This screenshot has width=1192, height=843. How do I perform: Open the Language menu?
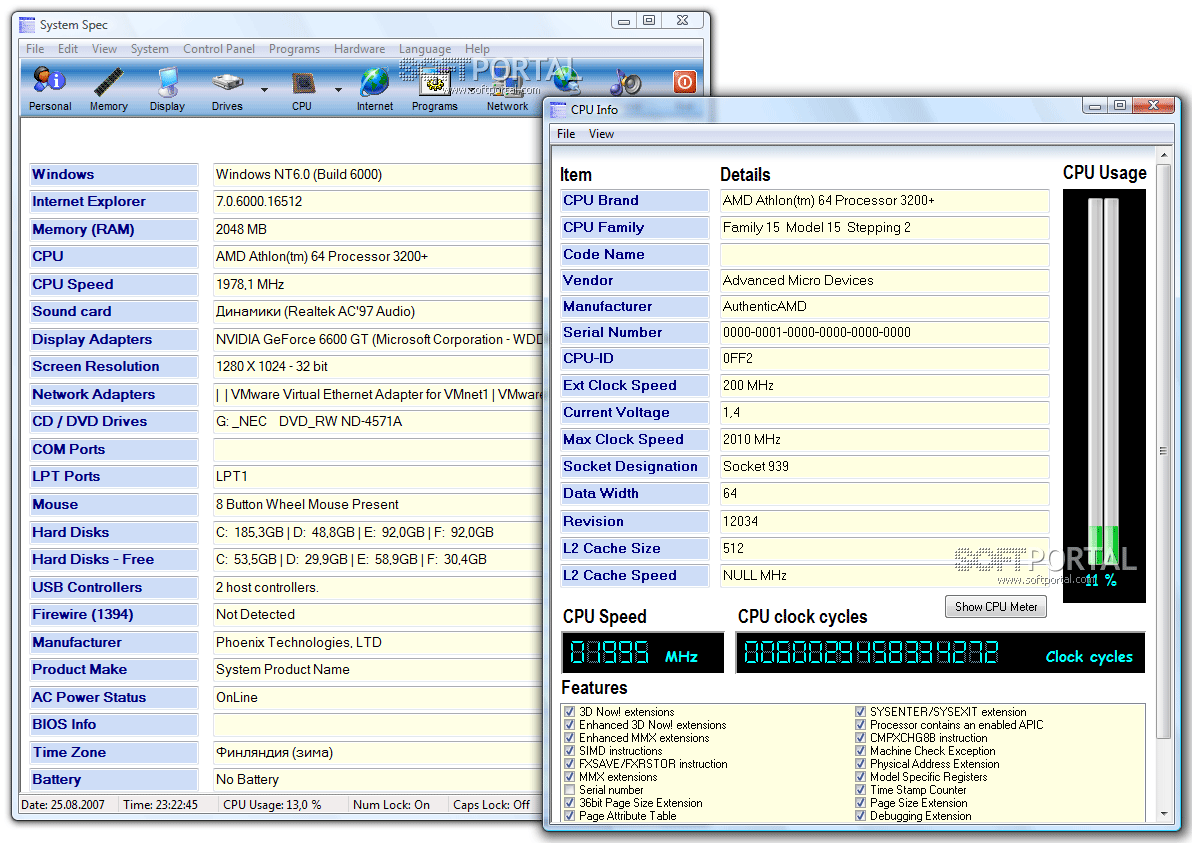point(425,49)
